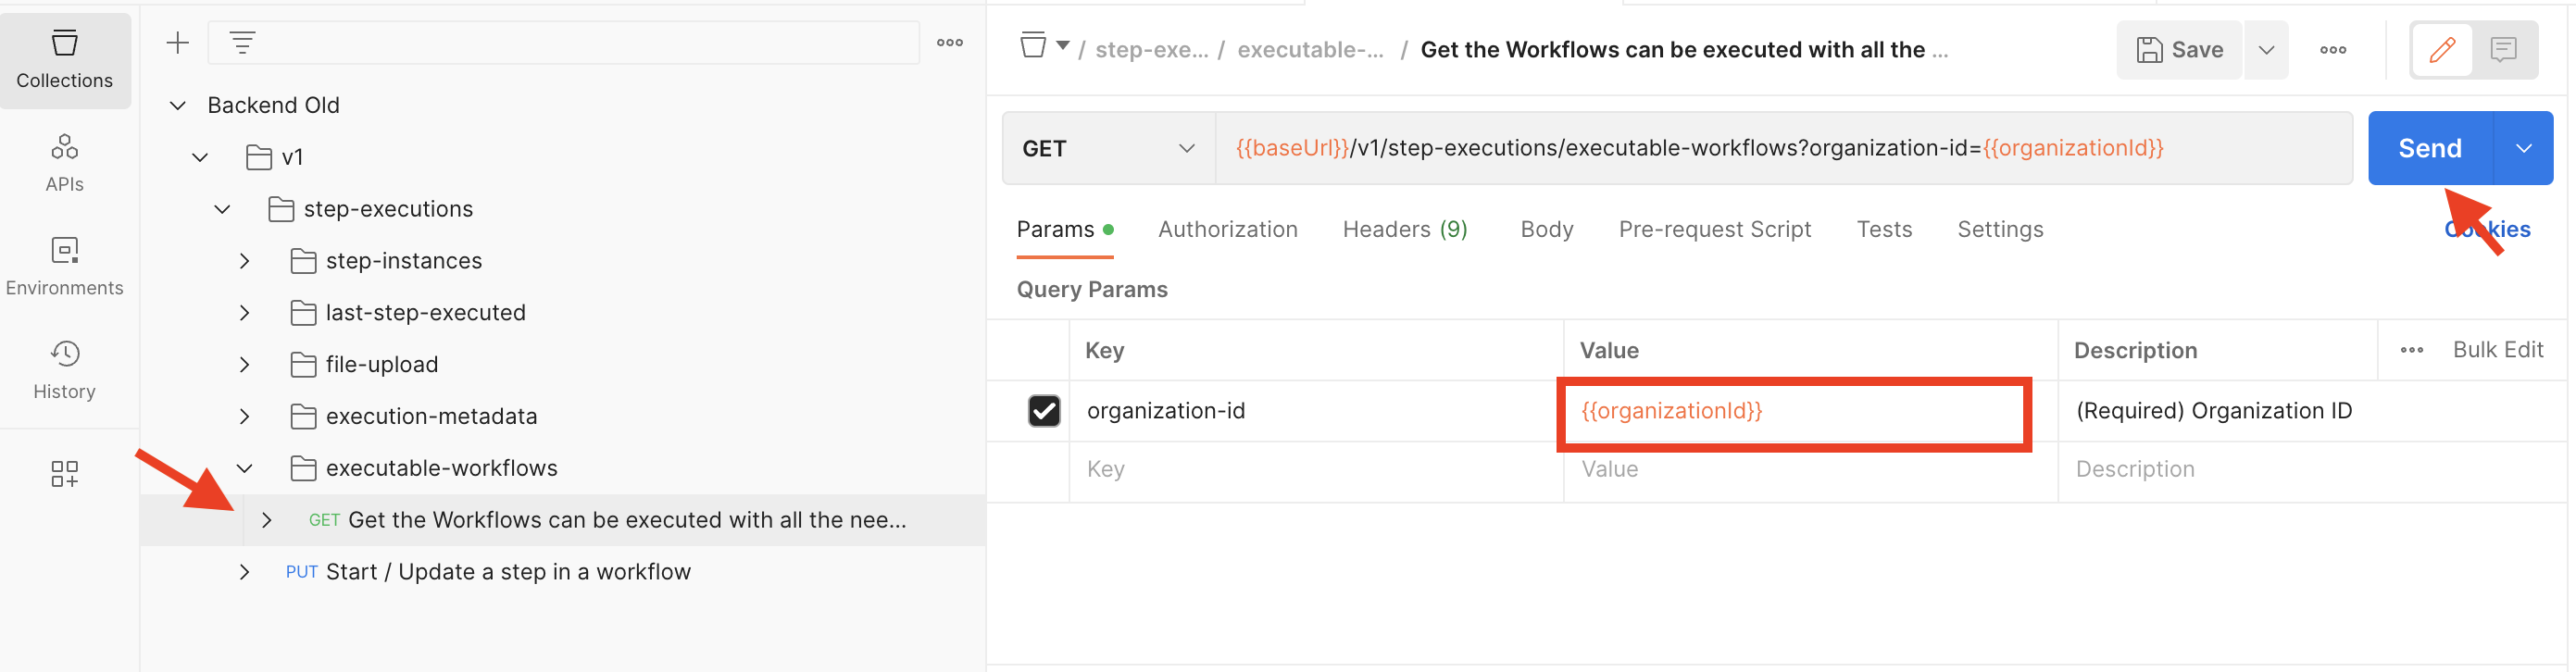Open Bulk Edit for query params
The width and height of the screenshot is (2576, 672).
pos(2498,350)
